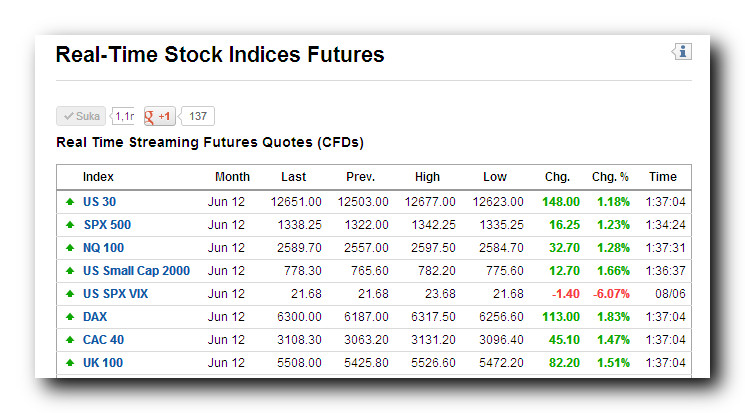The image size is (745, 413).
Task: Open the DAX index link
Action: (95, 317)
